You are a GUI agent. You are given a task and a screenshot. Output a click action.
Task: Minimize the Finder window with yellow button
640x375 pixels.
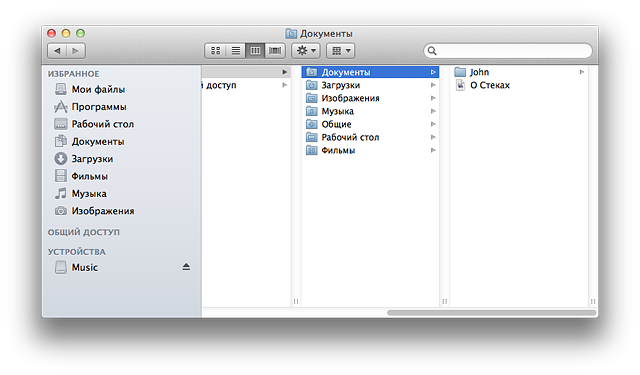click(x=66, y=33)
